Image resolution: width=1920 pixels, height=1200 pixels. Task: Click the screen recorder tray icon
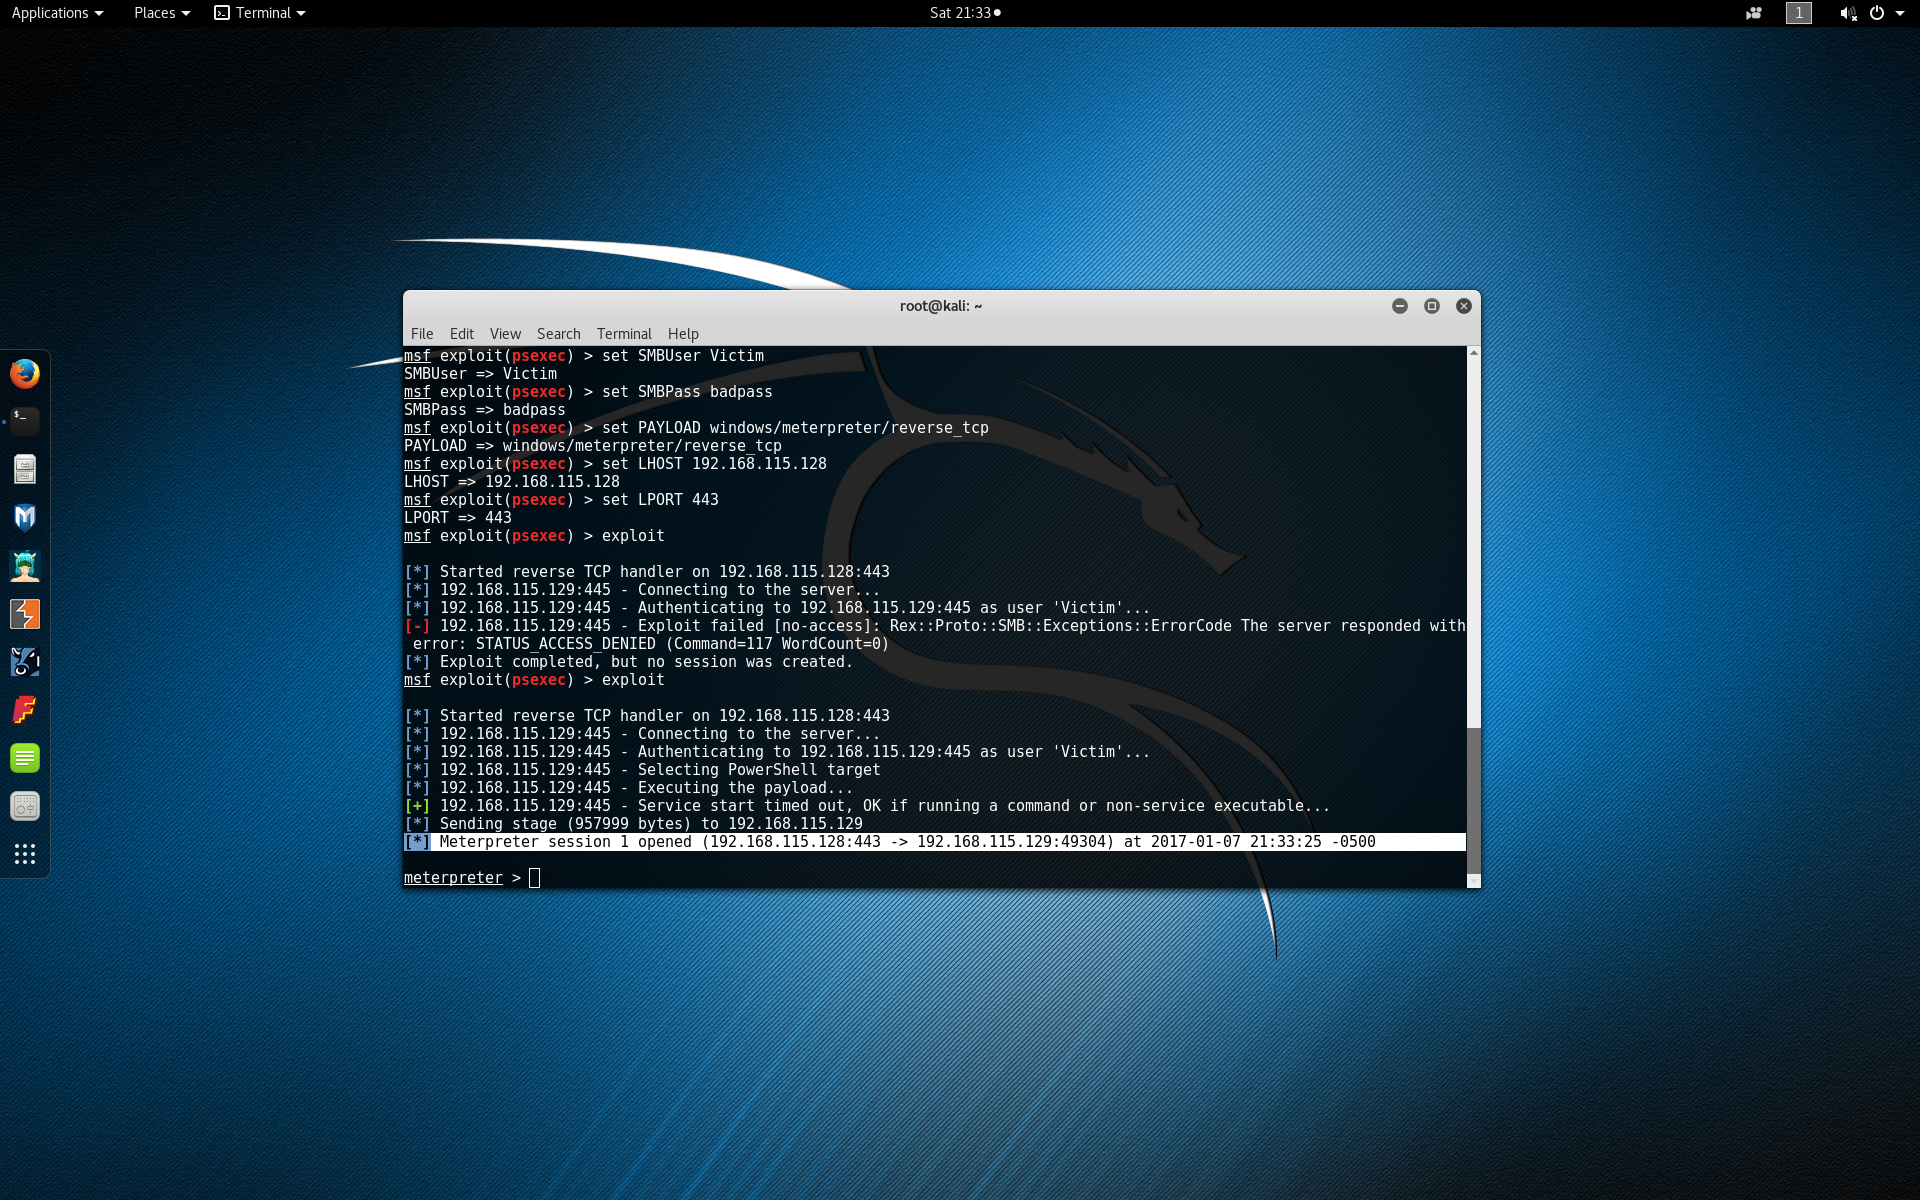pos(1754,13)
